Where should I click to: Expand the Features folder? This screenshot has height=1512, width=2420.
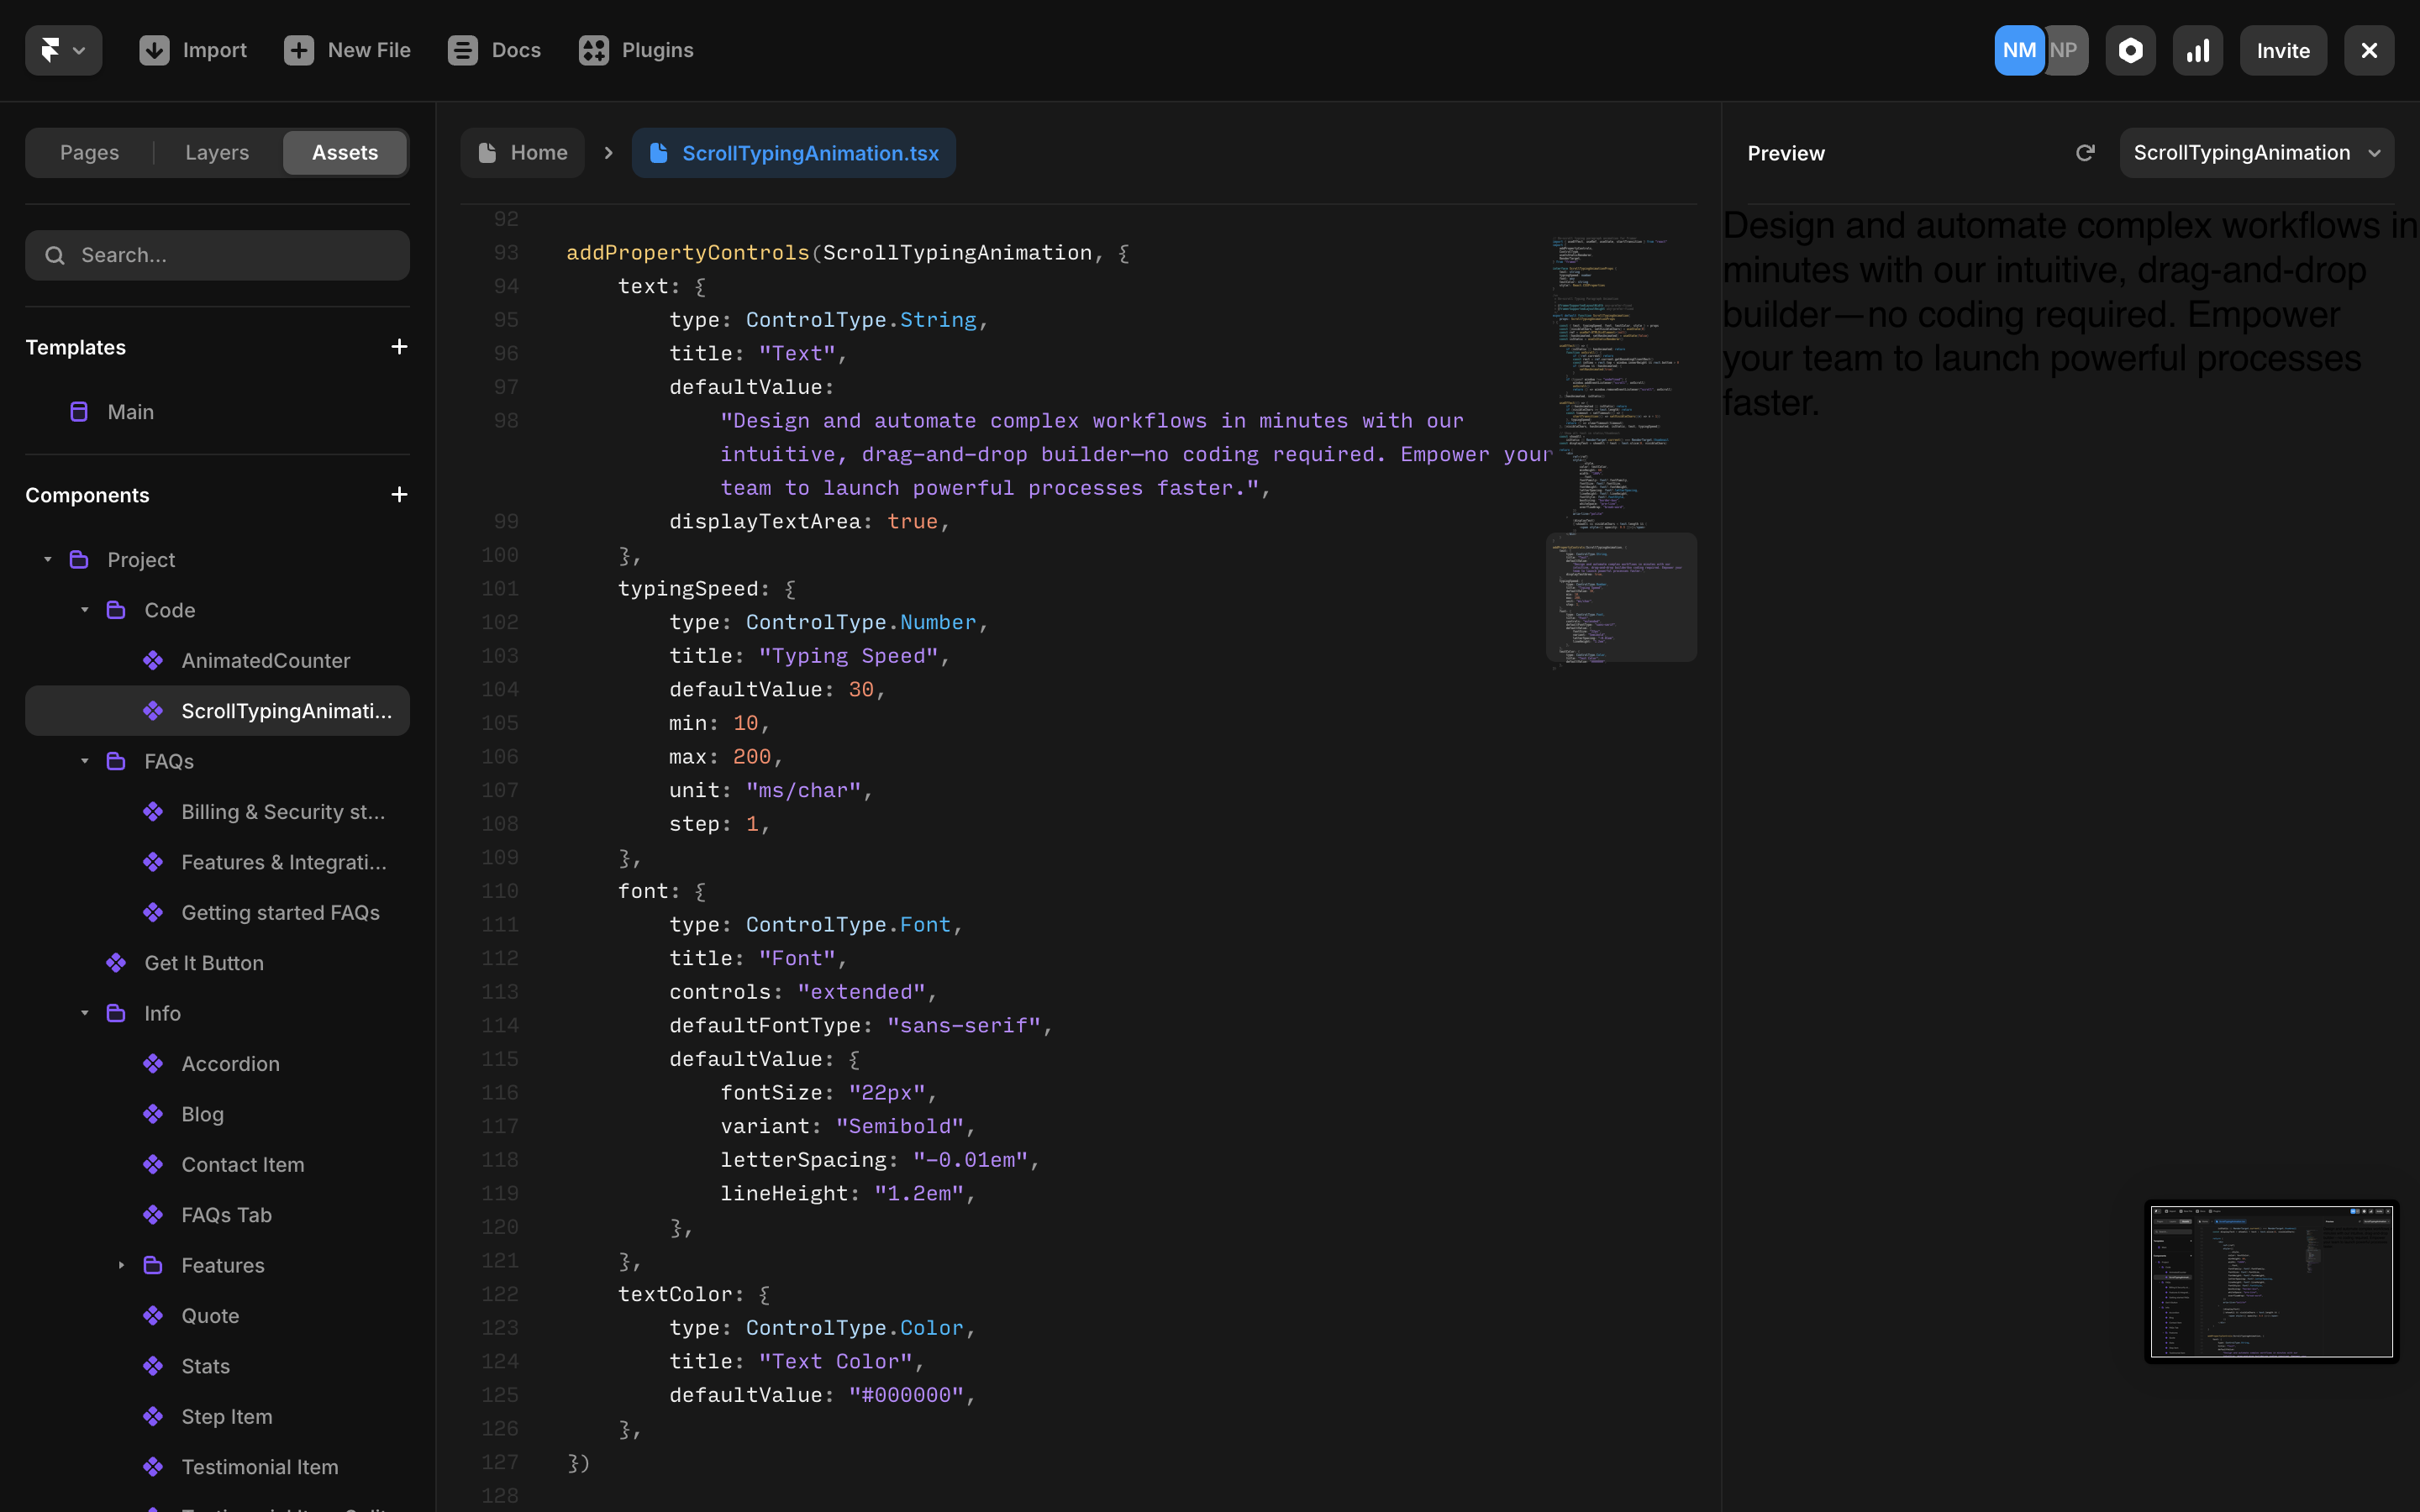pyautogui.click(x=122, y=1265)
